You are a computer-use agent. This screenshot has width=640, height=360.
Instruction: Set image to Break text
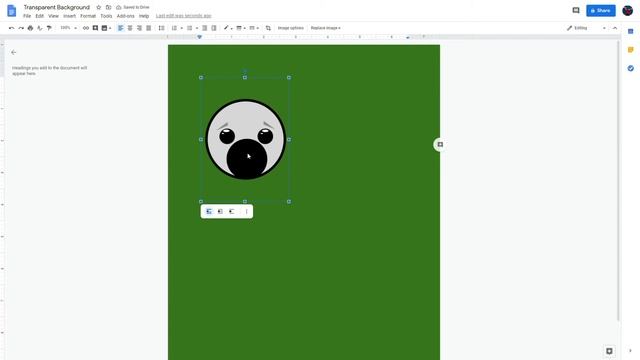tap(232, 211)
